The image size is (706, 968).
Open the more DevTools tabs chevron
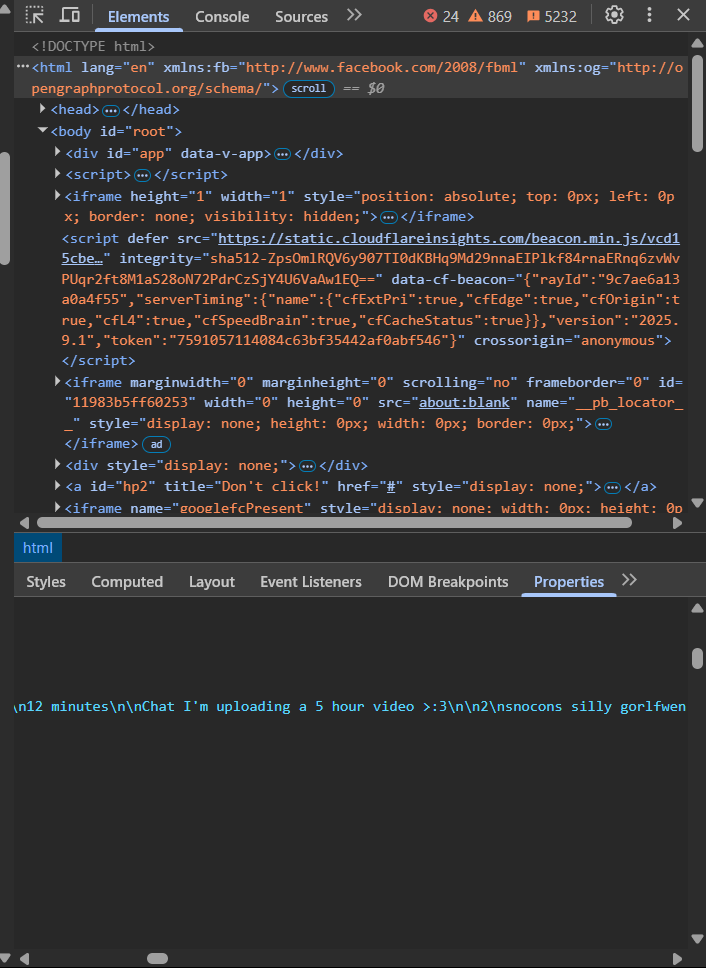click(354, 15)
